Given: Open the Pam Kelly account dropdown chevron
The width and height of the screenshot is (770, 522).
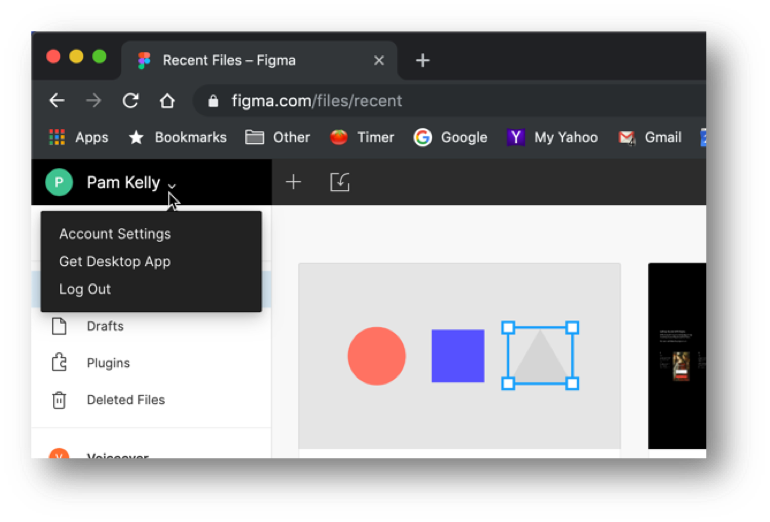Looking at the screenshot, I should pyautogui.click(x=172, y=186).
